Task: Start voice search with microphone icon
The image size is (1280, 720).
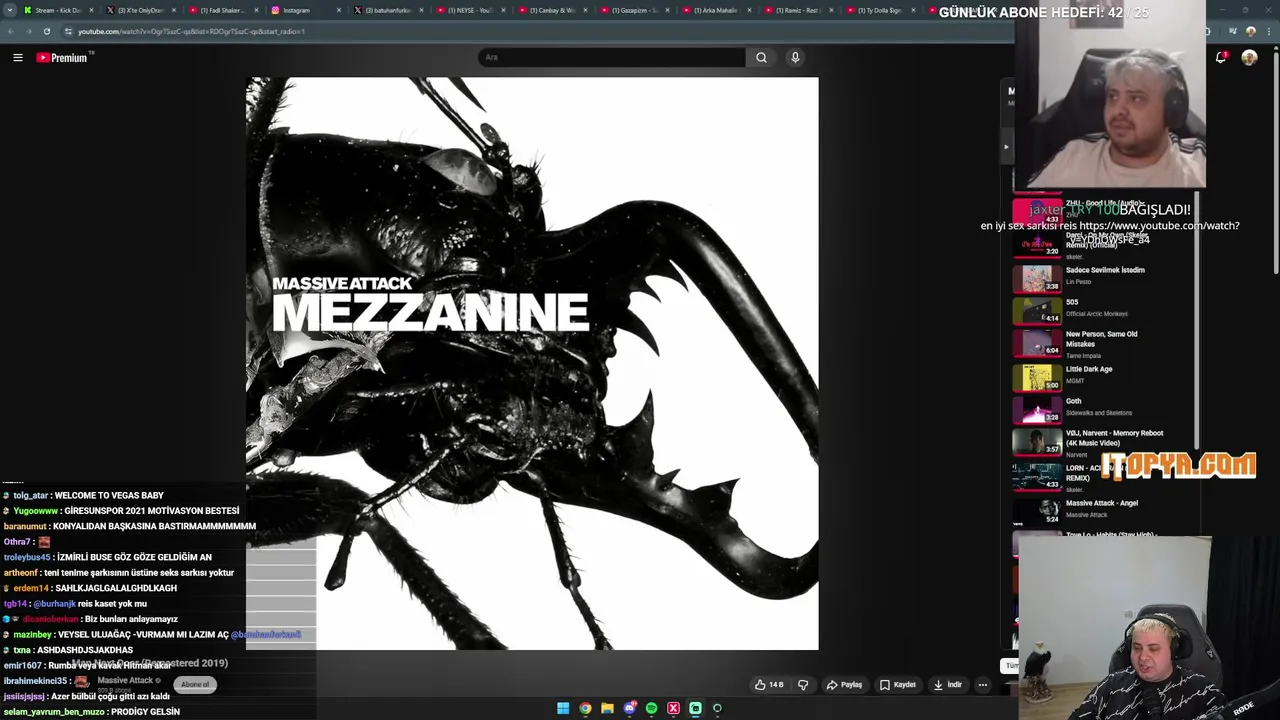Action: tap(795, 57)
